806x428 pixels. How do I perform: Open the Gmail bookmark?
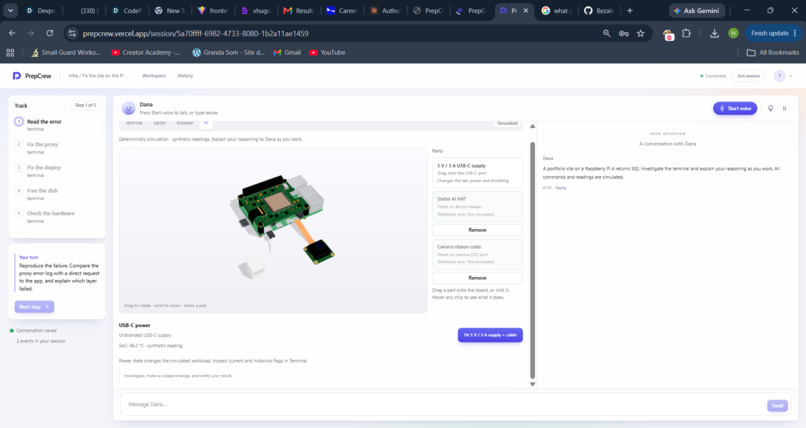pos(287,52)
